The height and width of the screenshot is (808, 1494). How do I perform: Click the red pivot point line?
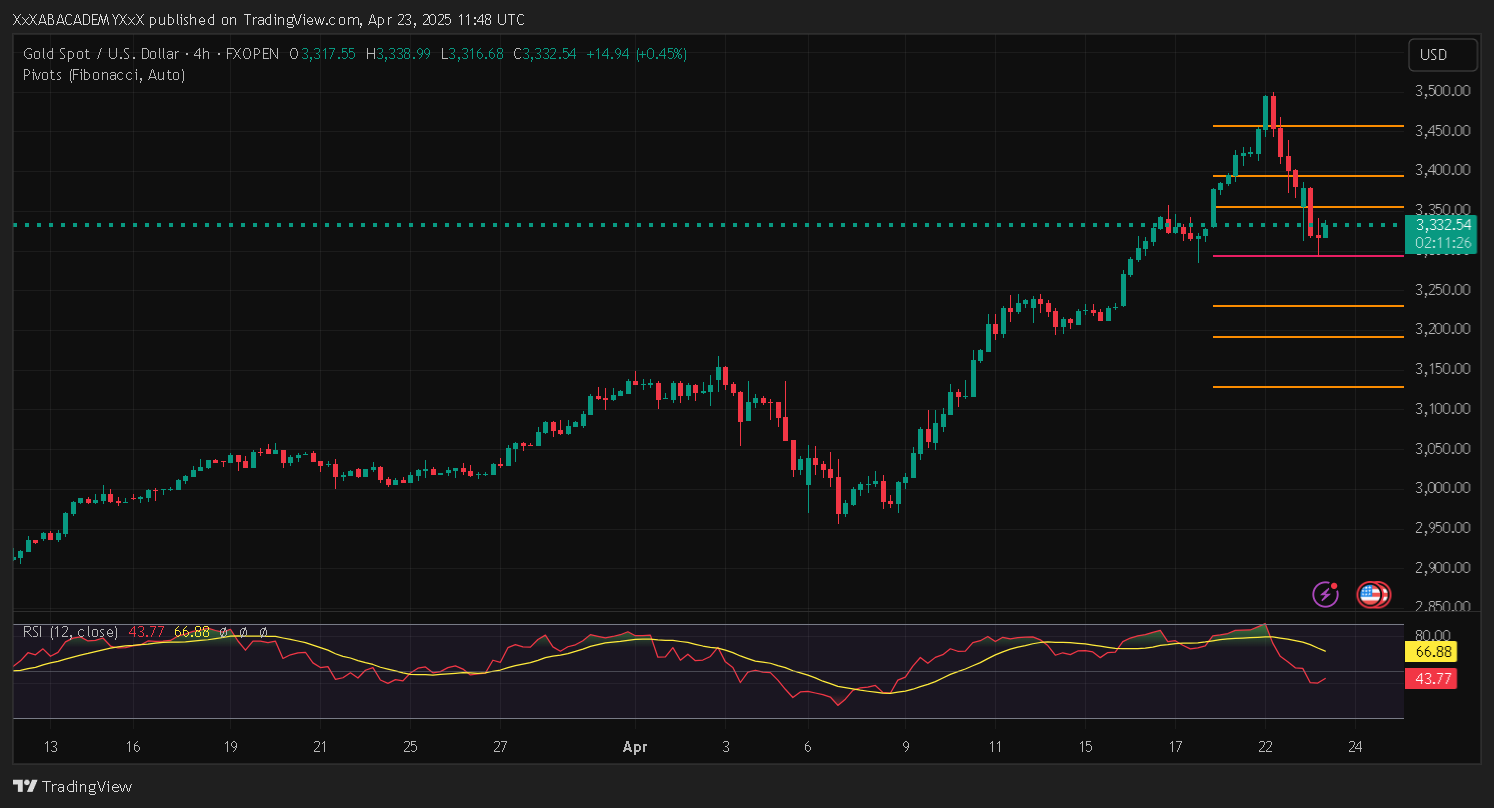point(1300,256)
